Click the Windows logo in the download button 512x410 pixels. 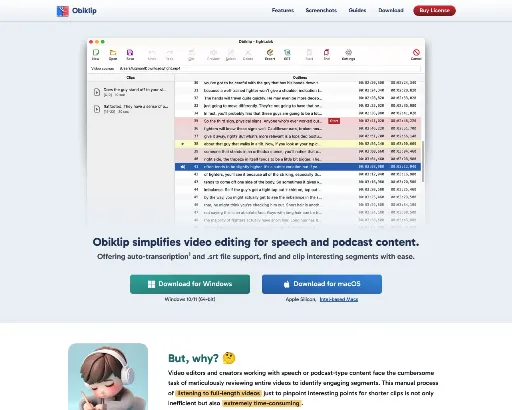point(151,284)
